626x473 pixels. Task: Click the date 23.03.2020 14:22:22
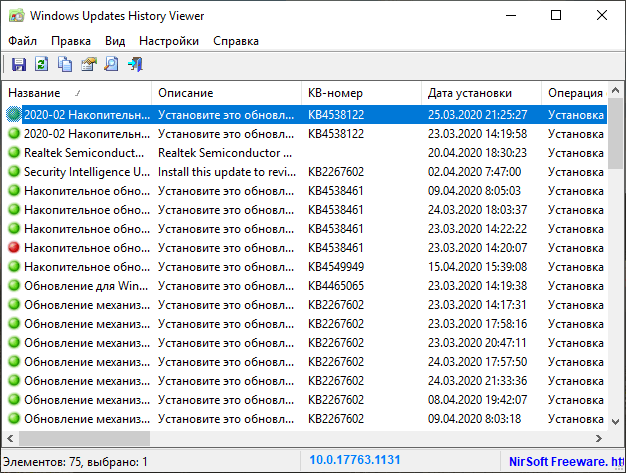click(477, 229)
